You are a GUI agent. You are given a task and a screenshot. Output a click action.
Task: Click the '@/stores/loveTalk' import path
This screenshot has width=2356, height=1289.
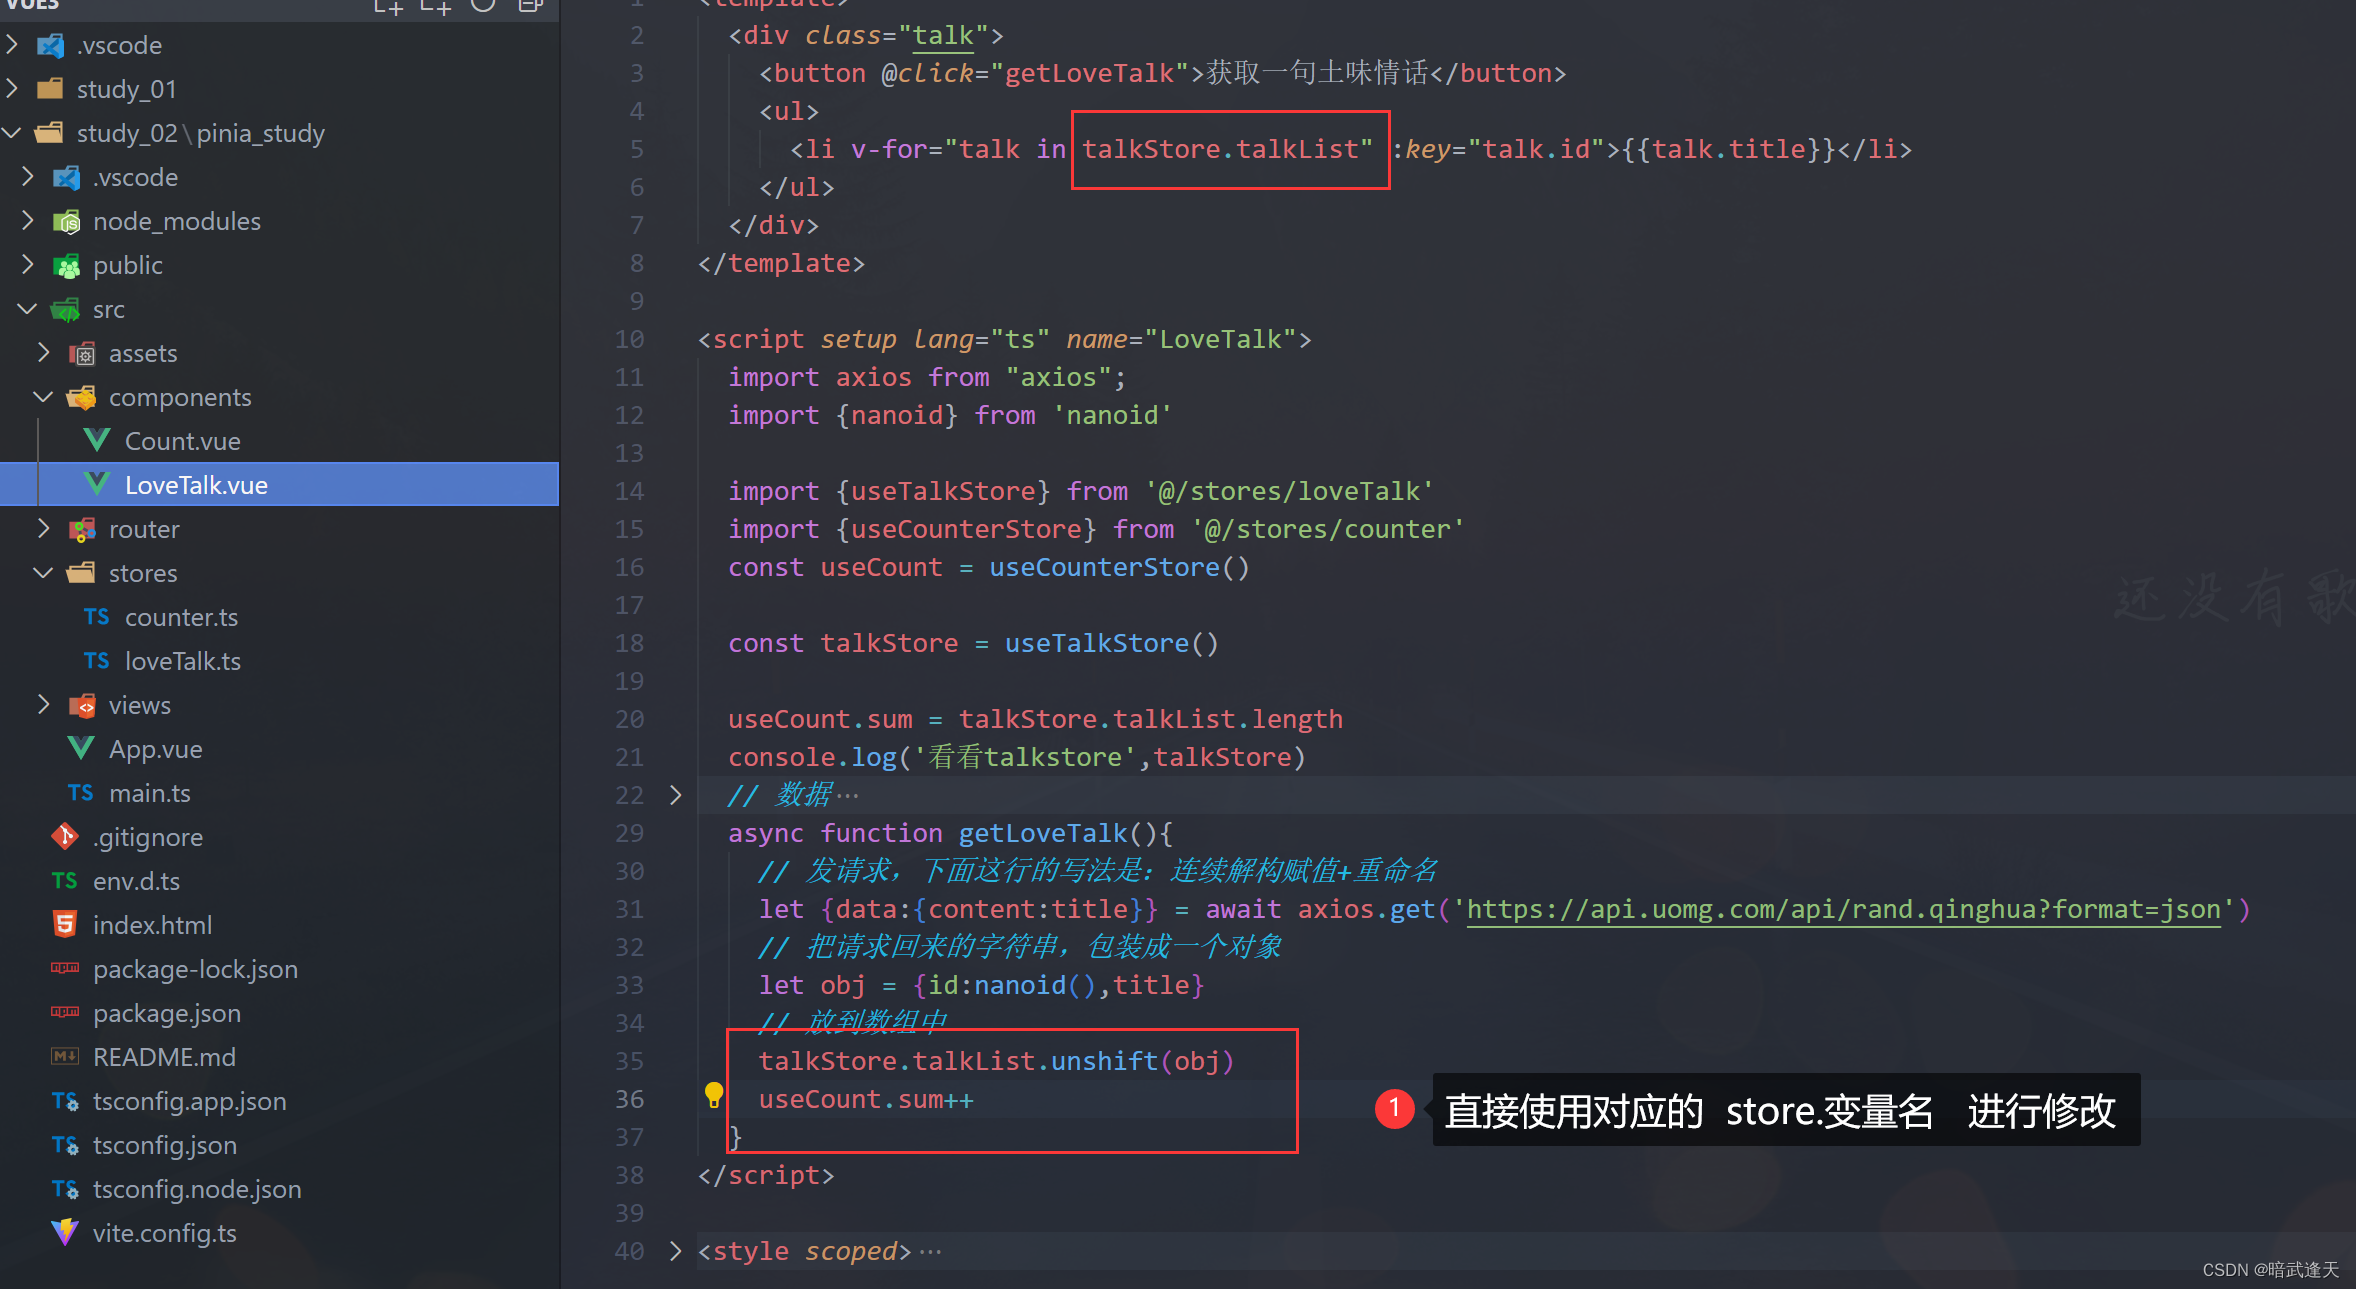point(1289,491)
